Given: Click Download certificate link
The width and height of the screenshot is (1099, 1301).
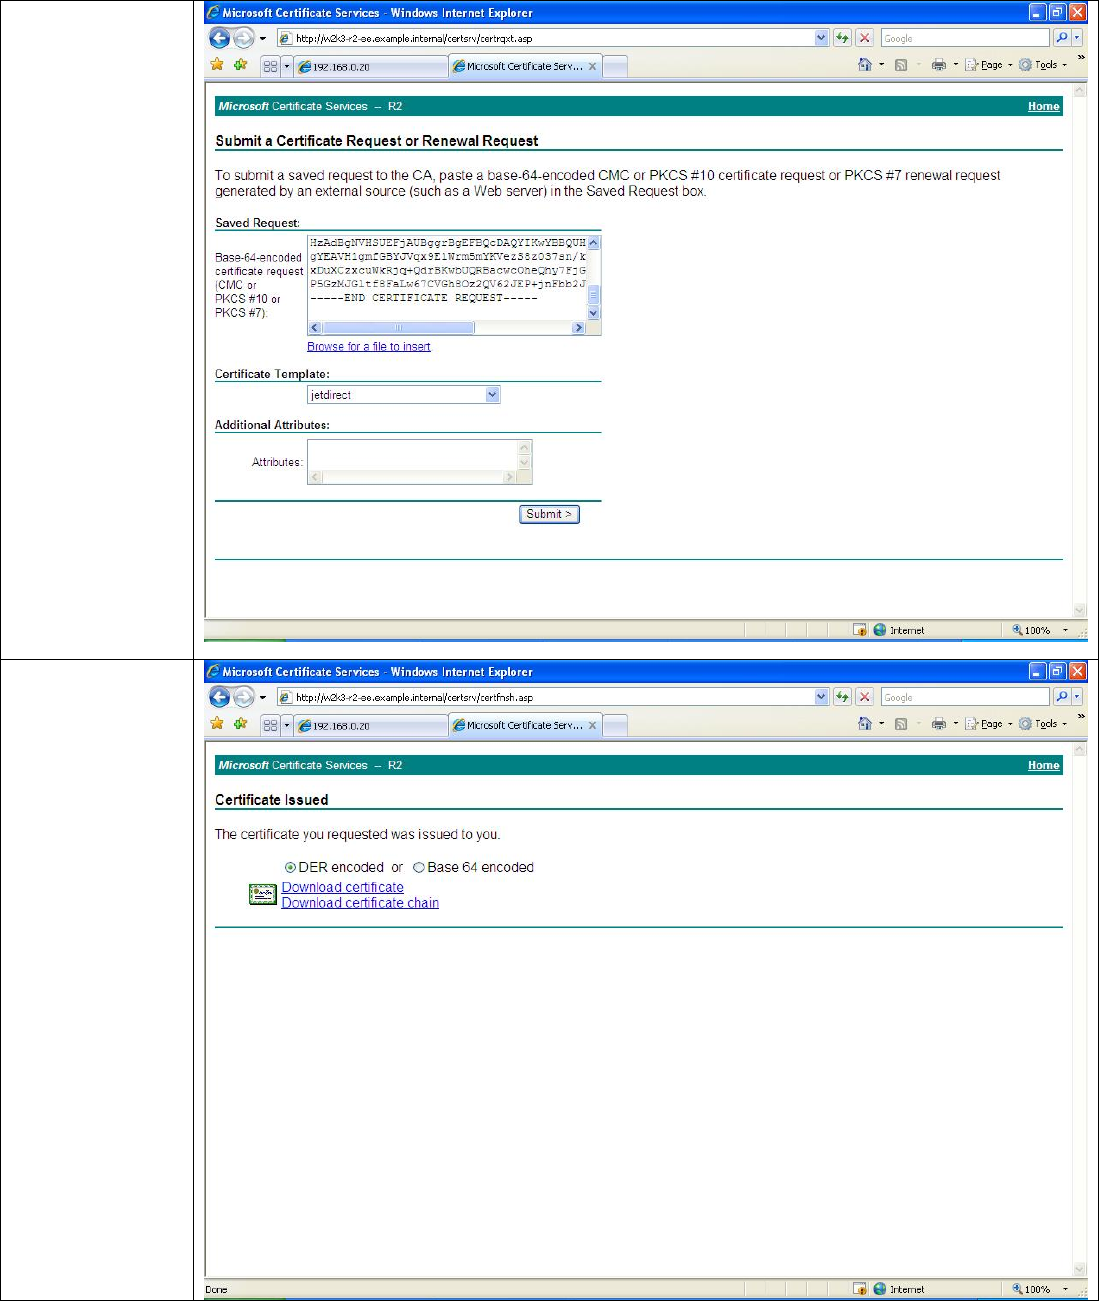Looking at the screenshot, I should 343,887.
